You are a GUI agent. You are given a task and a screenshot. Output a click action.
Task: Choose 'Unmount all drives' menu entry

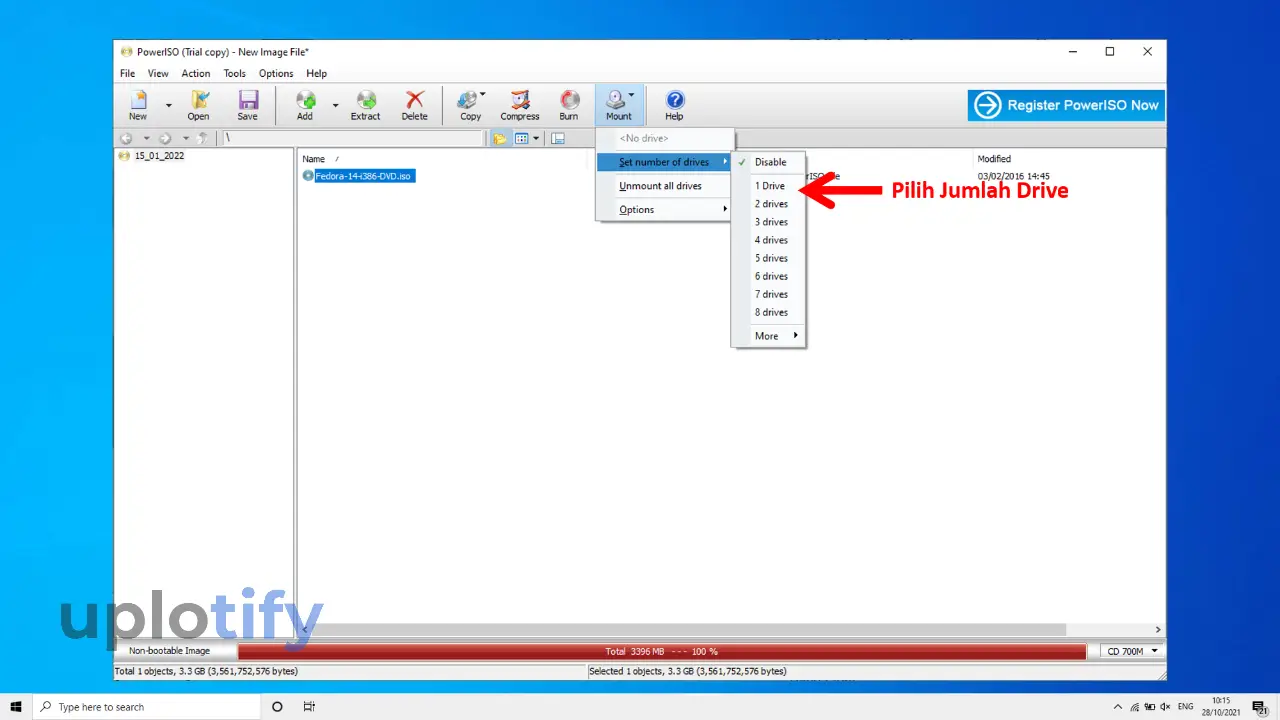pyautogui.click(x=664, y=186)
